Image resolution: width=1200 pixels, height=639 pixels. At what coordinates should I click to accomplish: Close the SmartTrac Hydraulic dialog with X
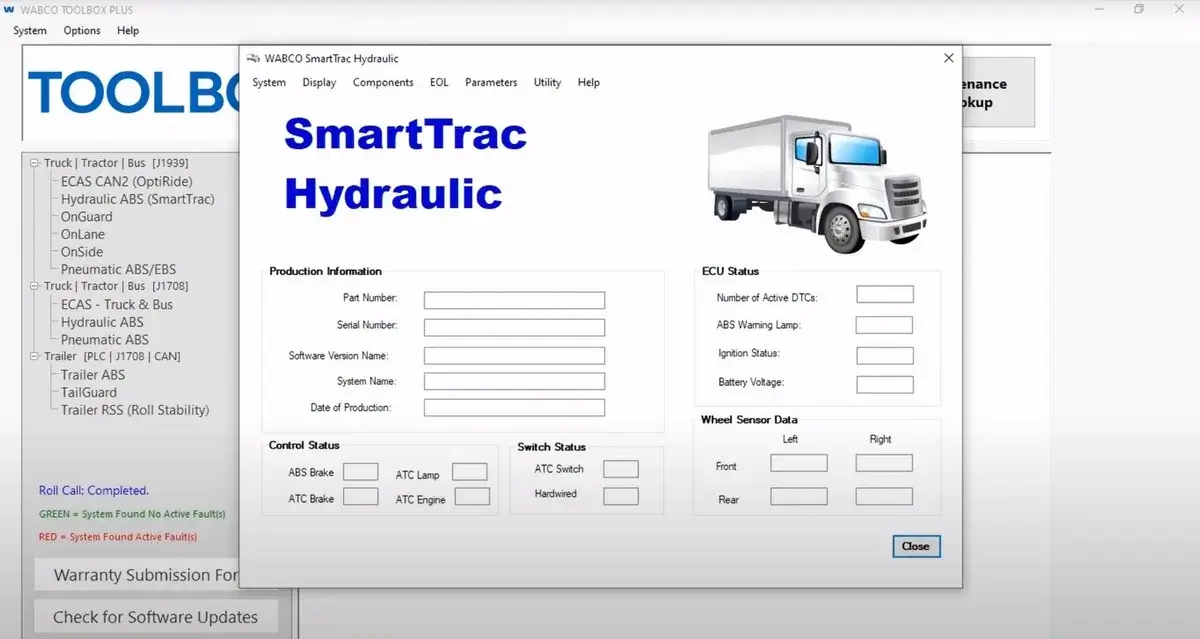tap(948, 58)
